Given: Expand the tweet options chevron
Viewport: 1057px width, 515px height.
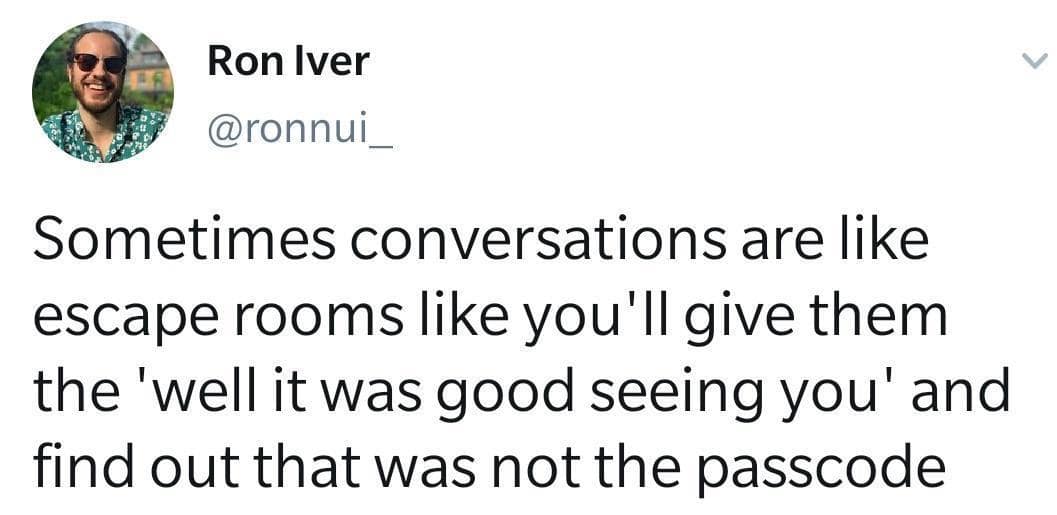Looking at the screenshot, I should [1034, 61].
